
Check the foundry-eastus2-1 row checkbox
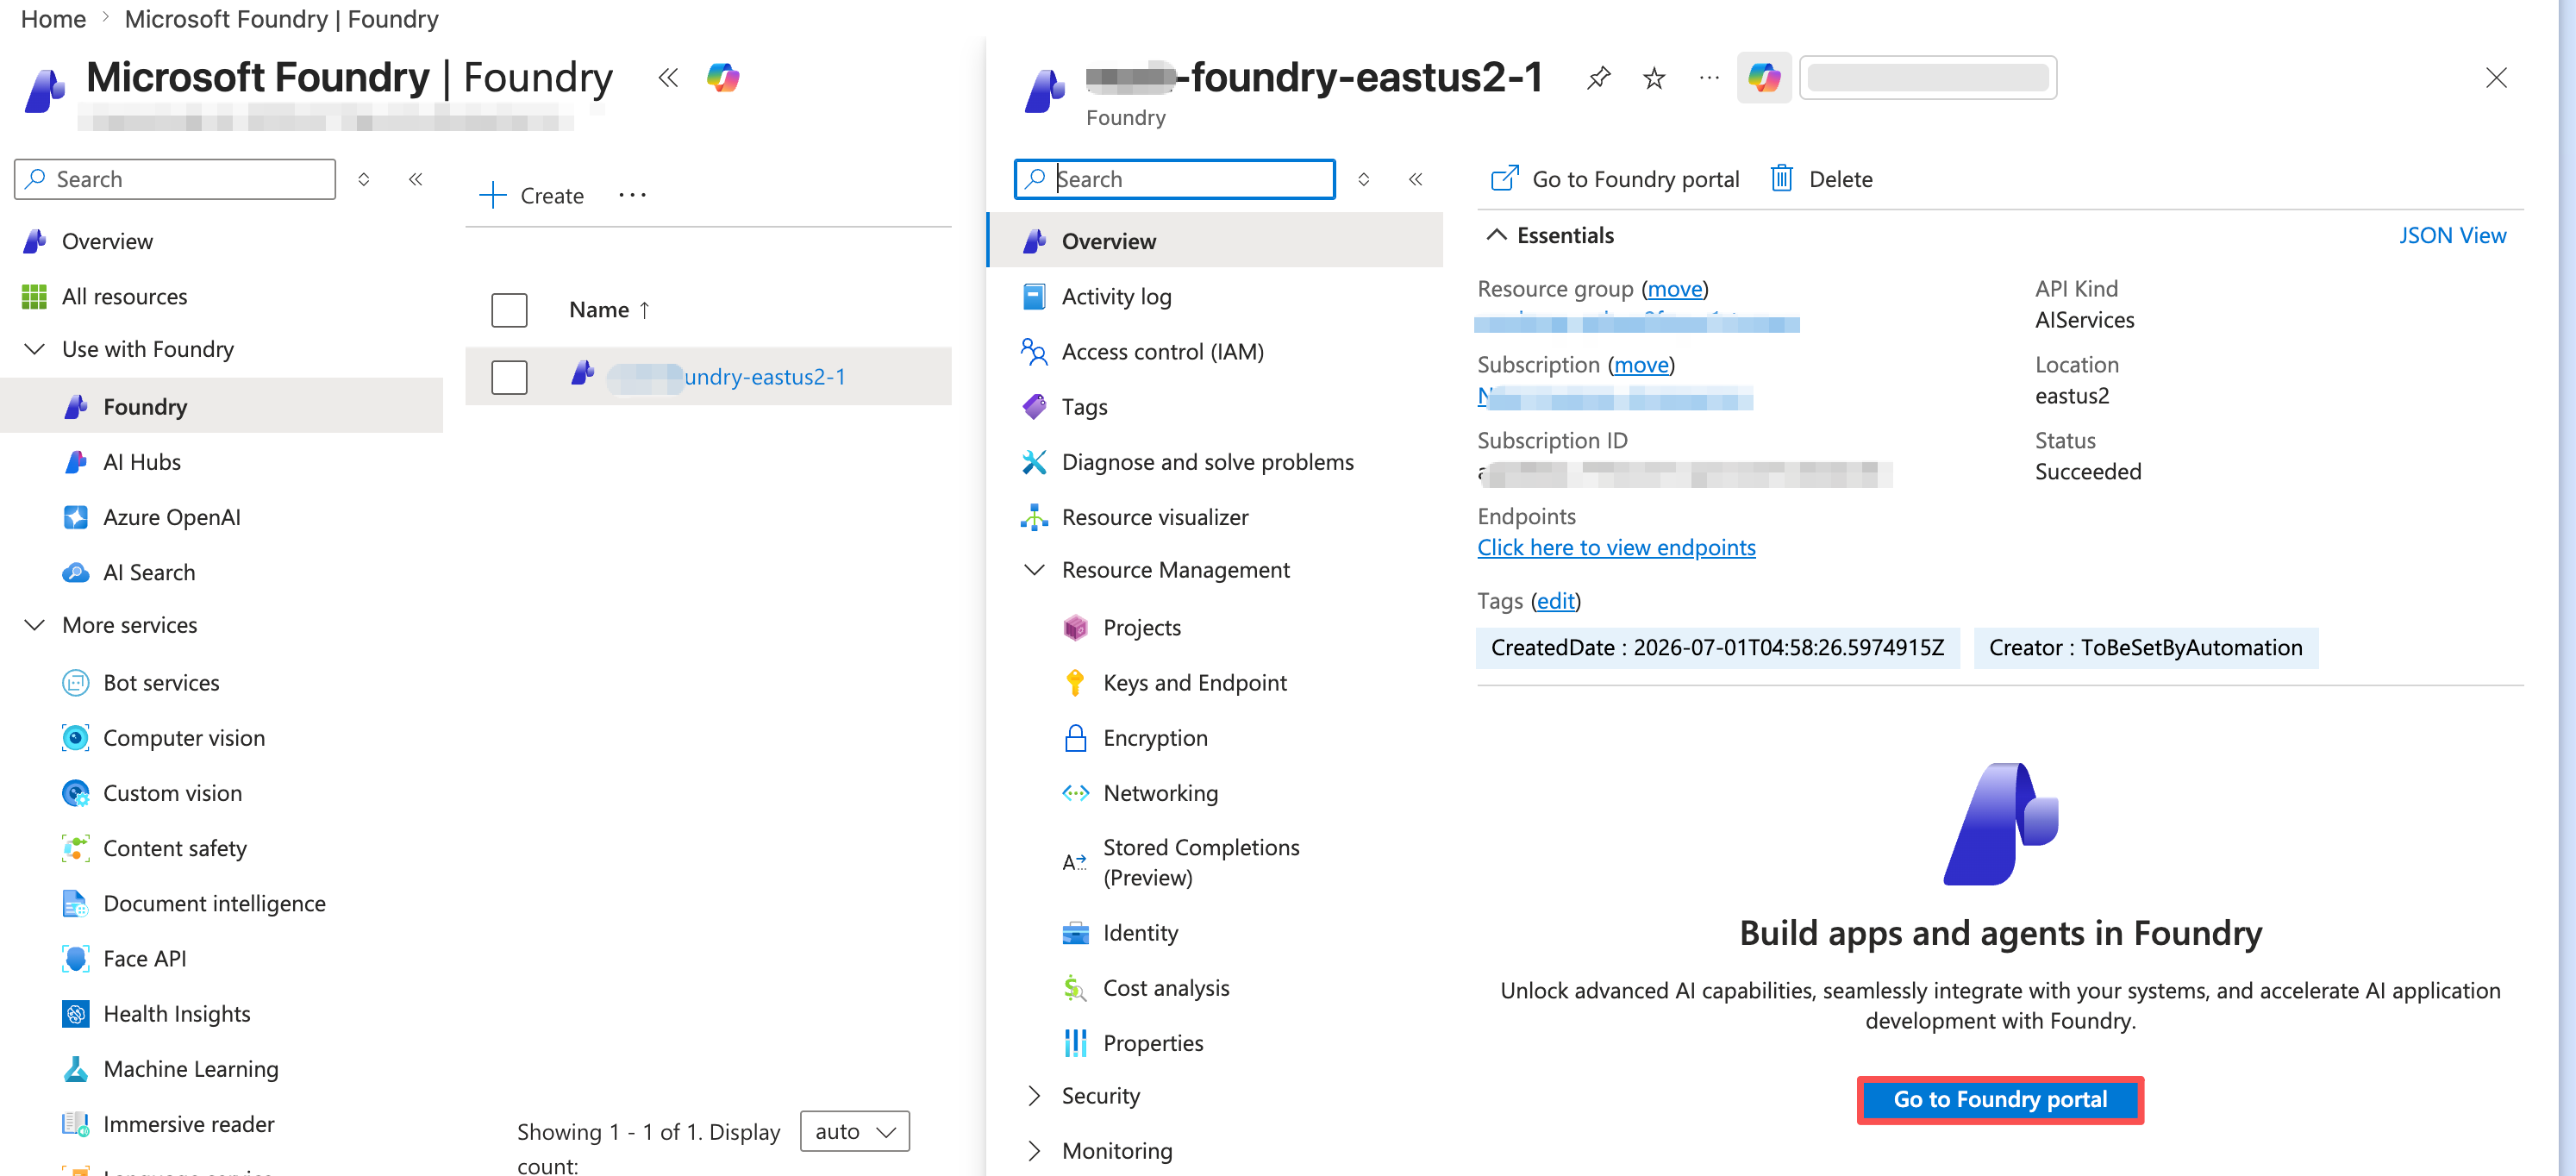509,377
